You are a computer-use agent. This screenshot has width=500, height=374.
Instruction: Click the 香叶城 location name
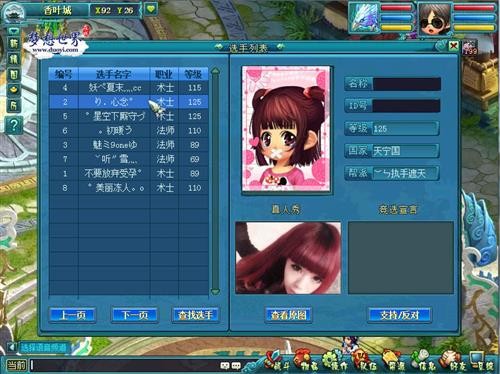tap(57, 10)
